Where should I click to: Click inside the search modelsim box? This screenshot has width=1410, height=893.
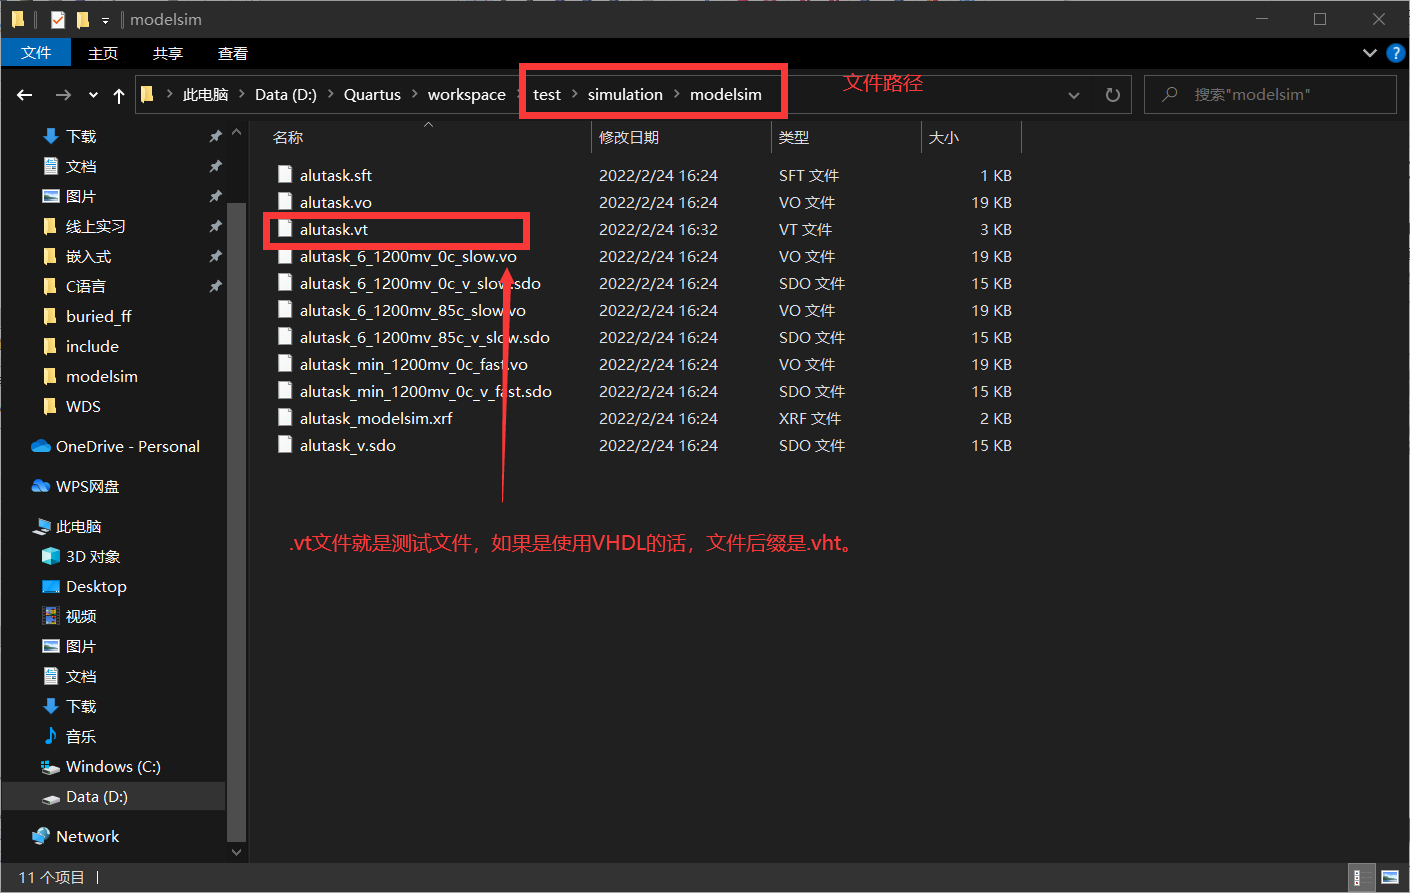pos(1270,94)
